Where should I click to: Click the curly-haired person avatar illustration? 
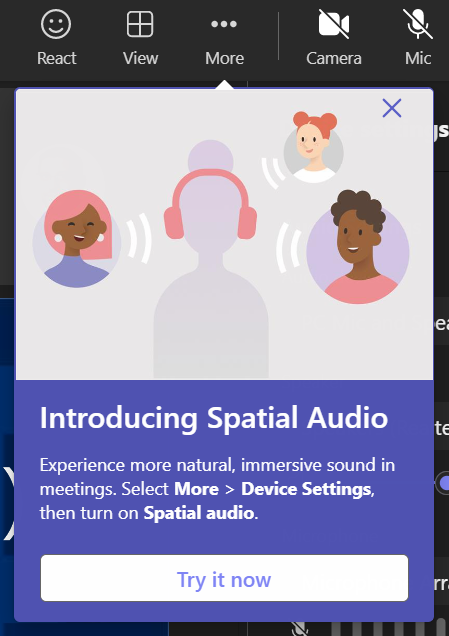click(358, 247)
